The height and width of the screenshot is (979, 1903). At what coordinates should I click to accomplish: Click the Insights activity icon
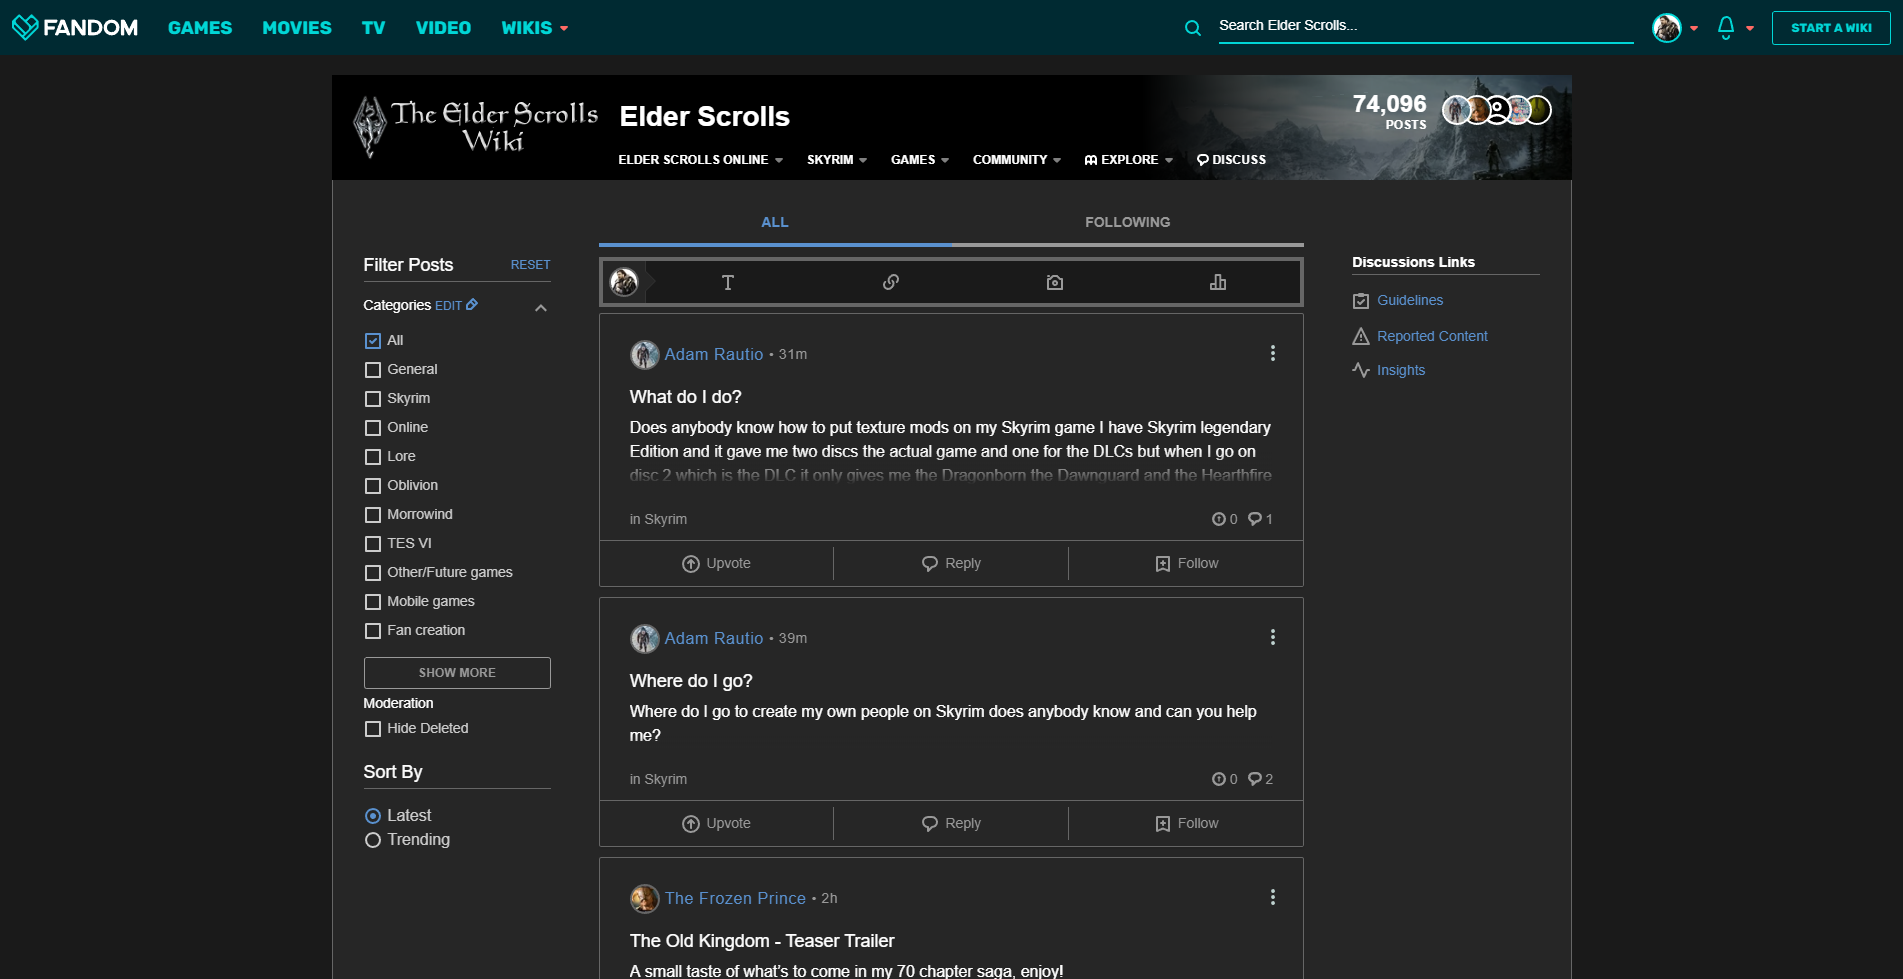(x=1361, y=371)
